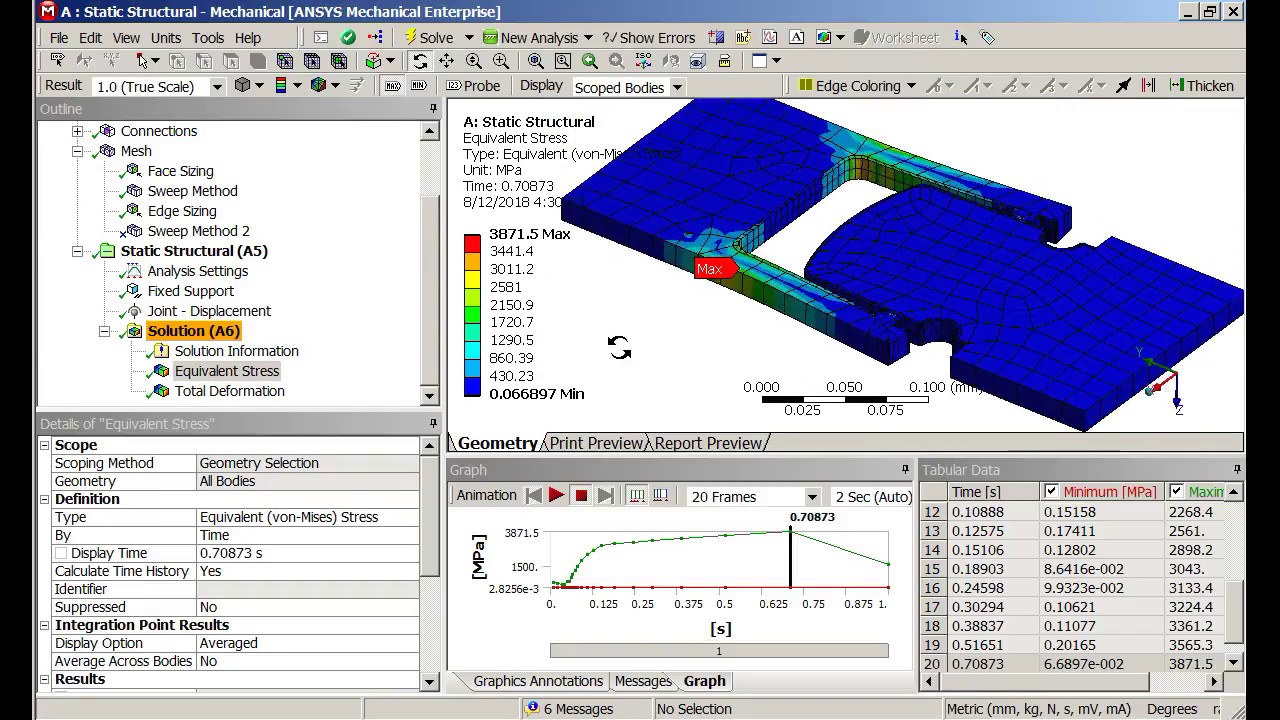Click the tags icon in top toolbar
The height and width of the screenshot is (720, 1280).
click(988, 37)
